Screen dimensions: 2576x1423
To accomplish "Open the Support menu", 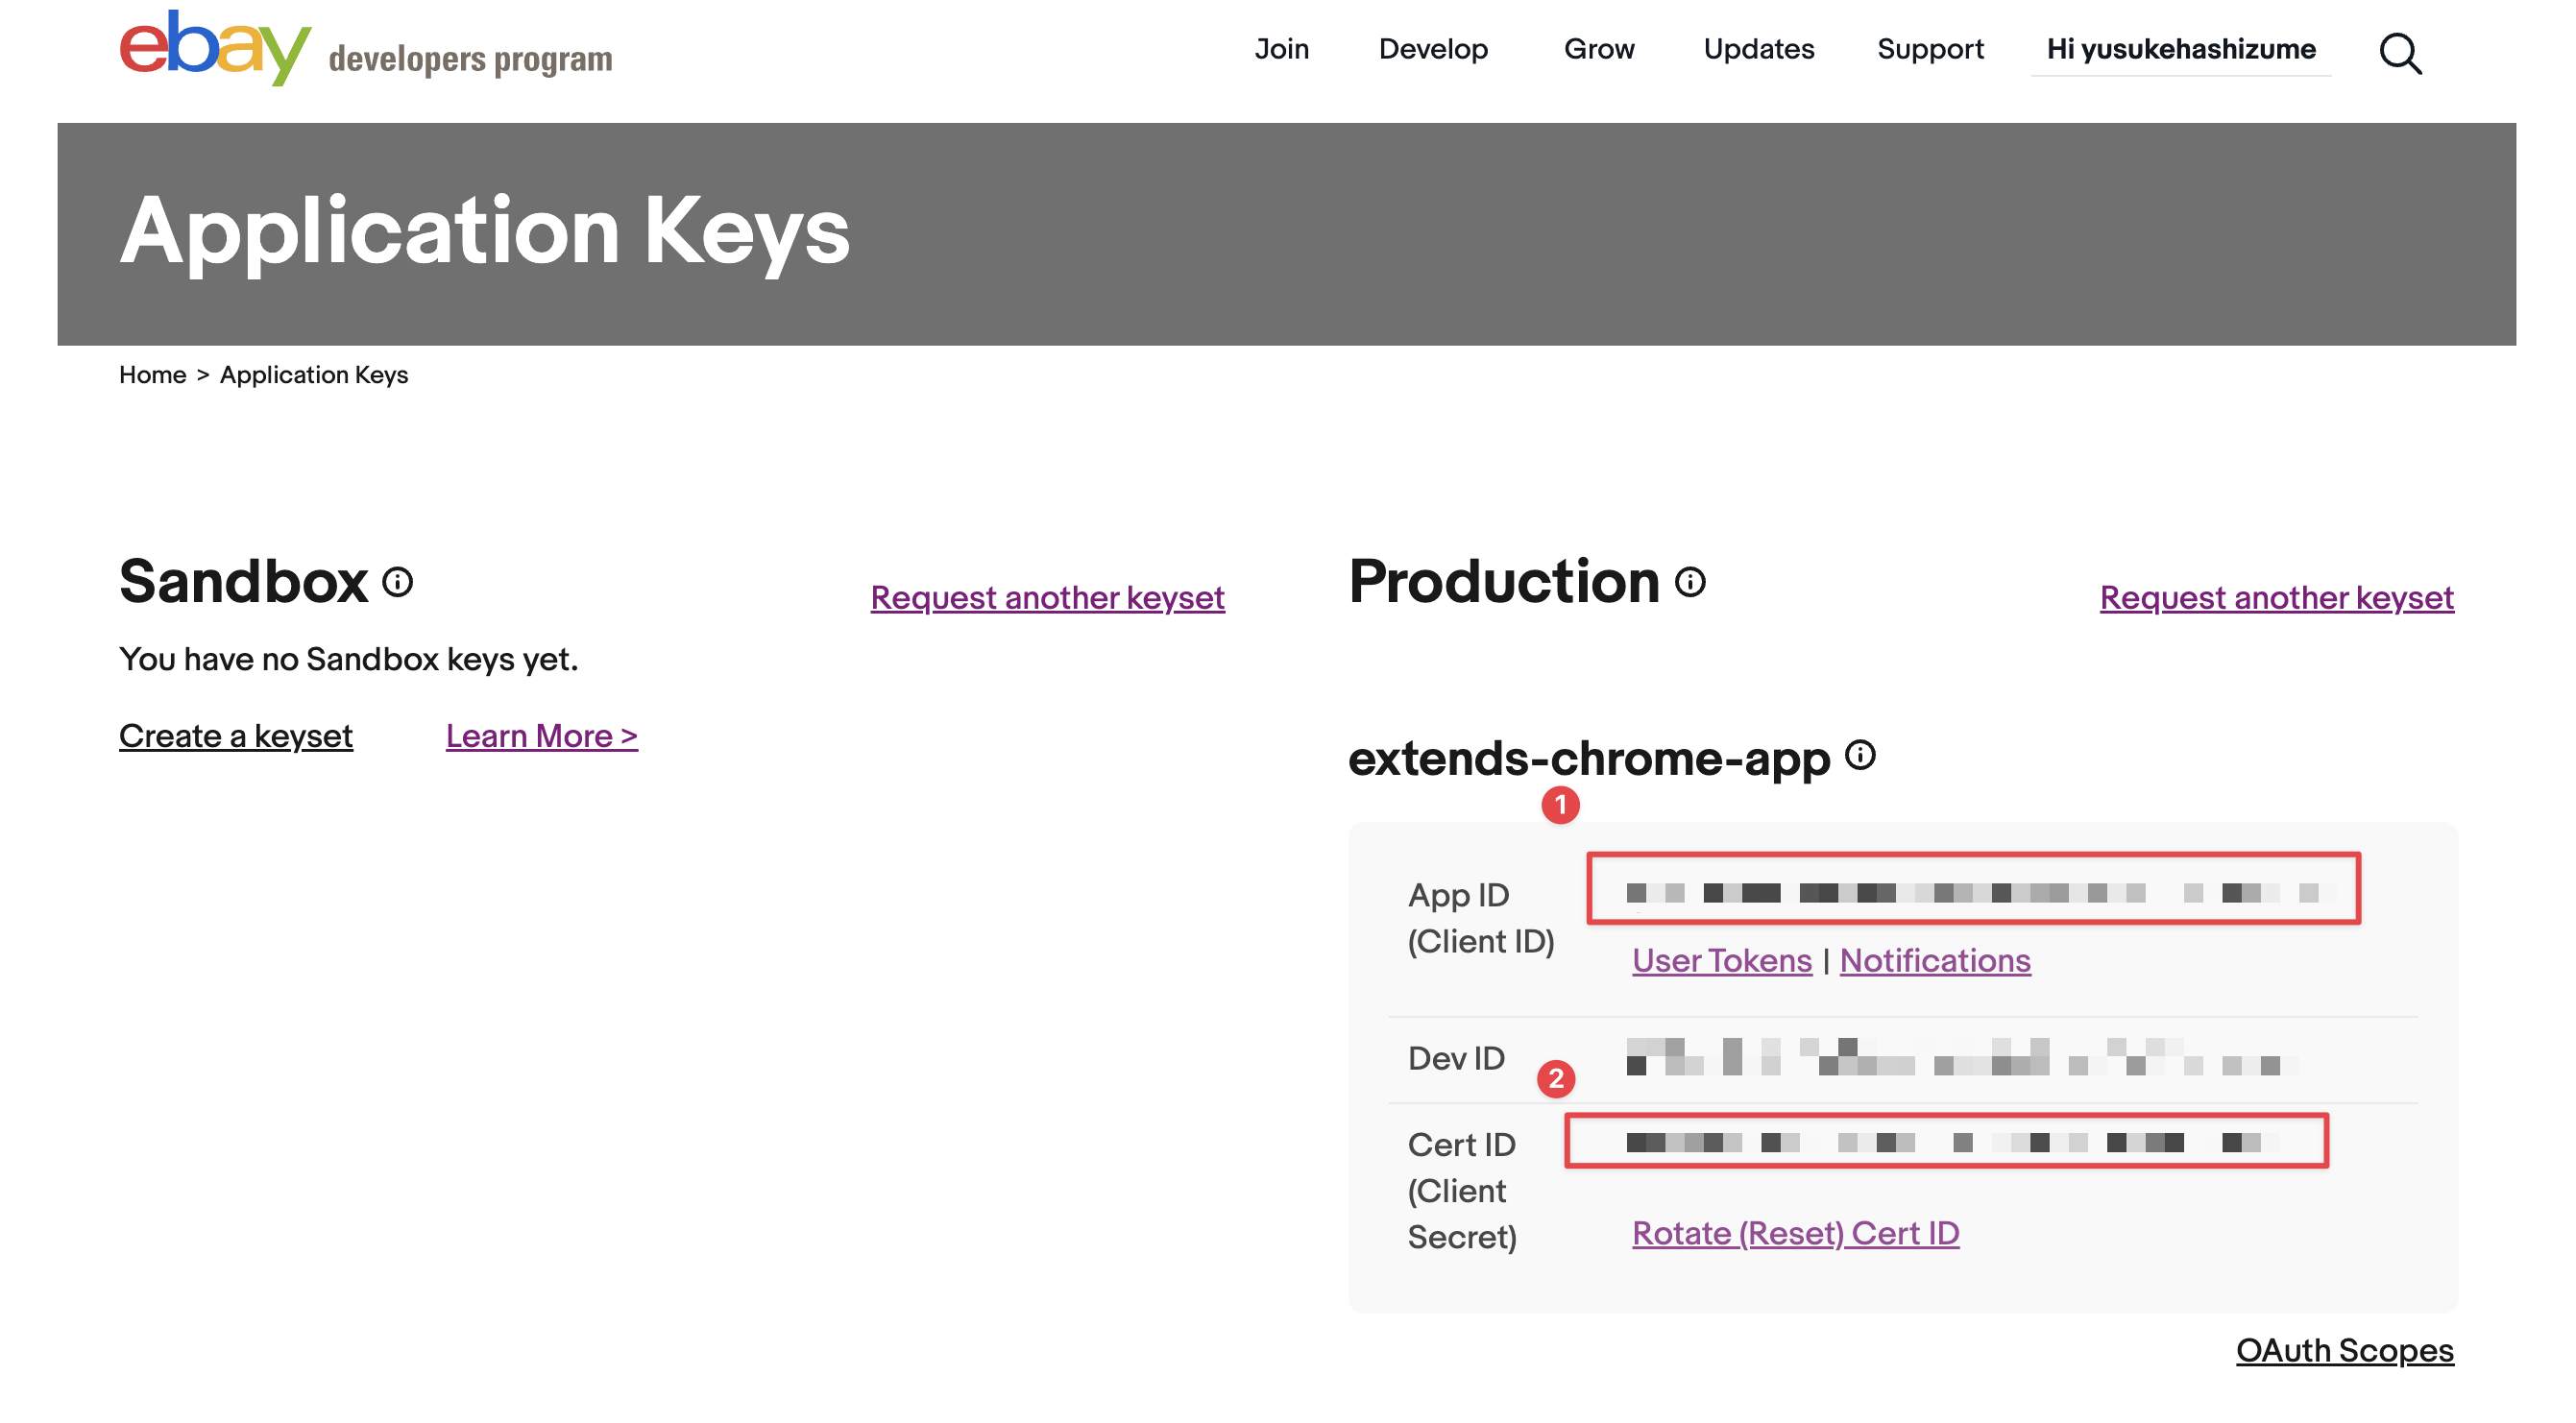I will [x=1930, y=49].
